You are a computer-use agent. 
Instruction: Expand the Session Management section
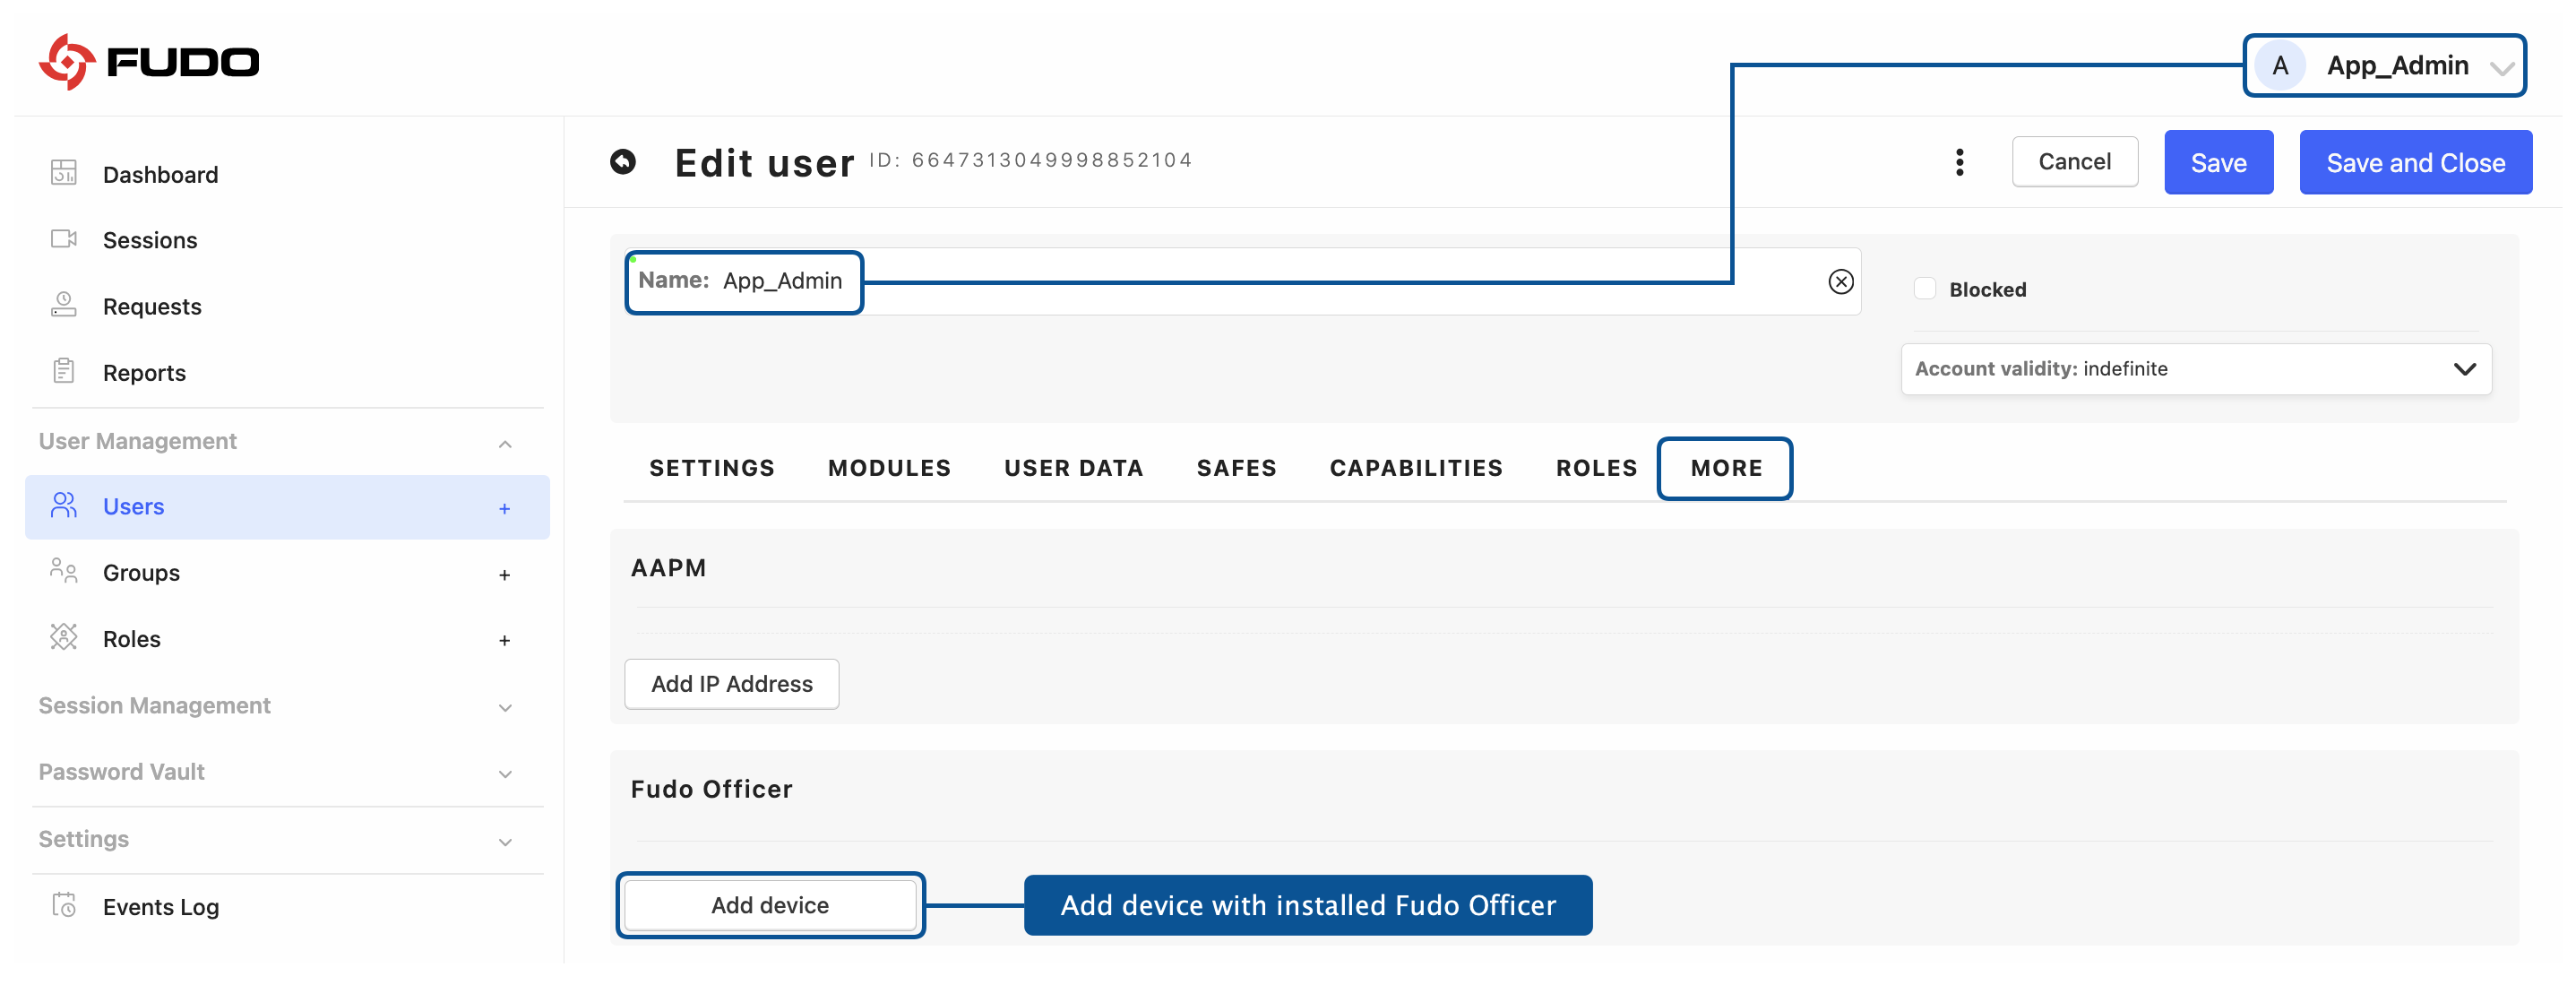505,708
